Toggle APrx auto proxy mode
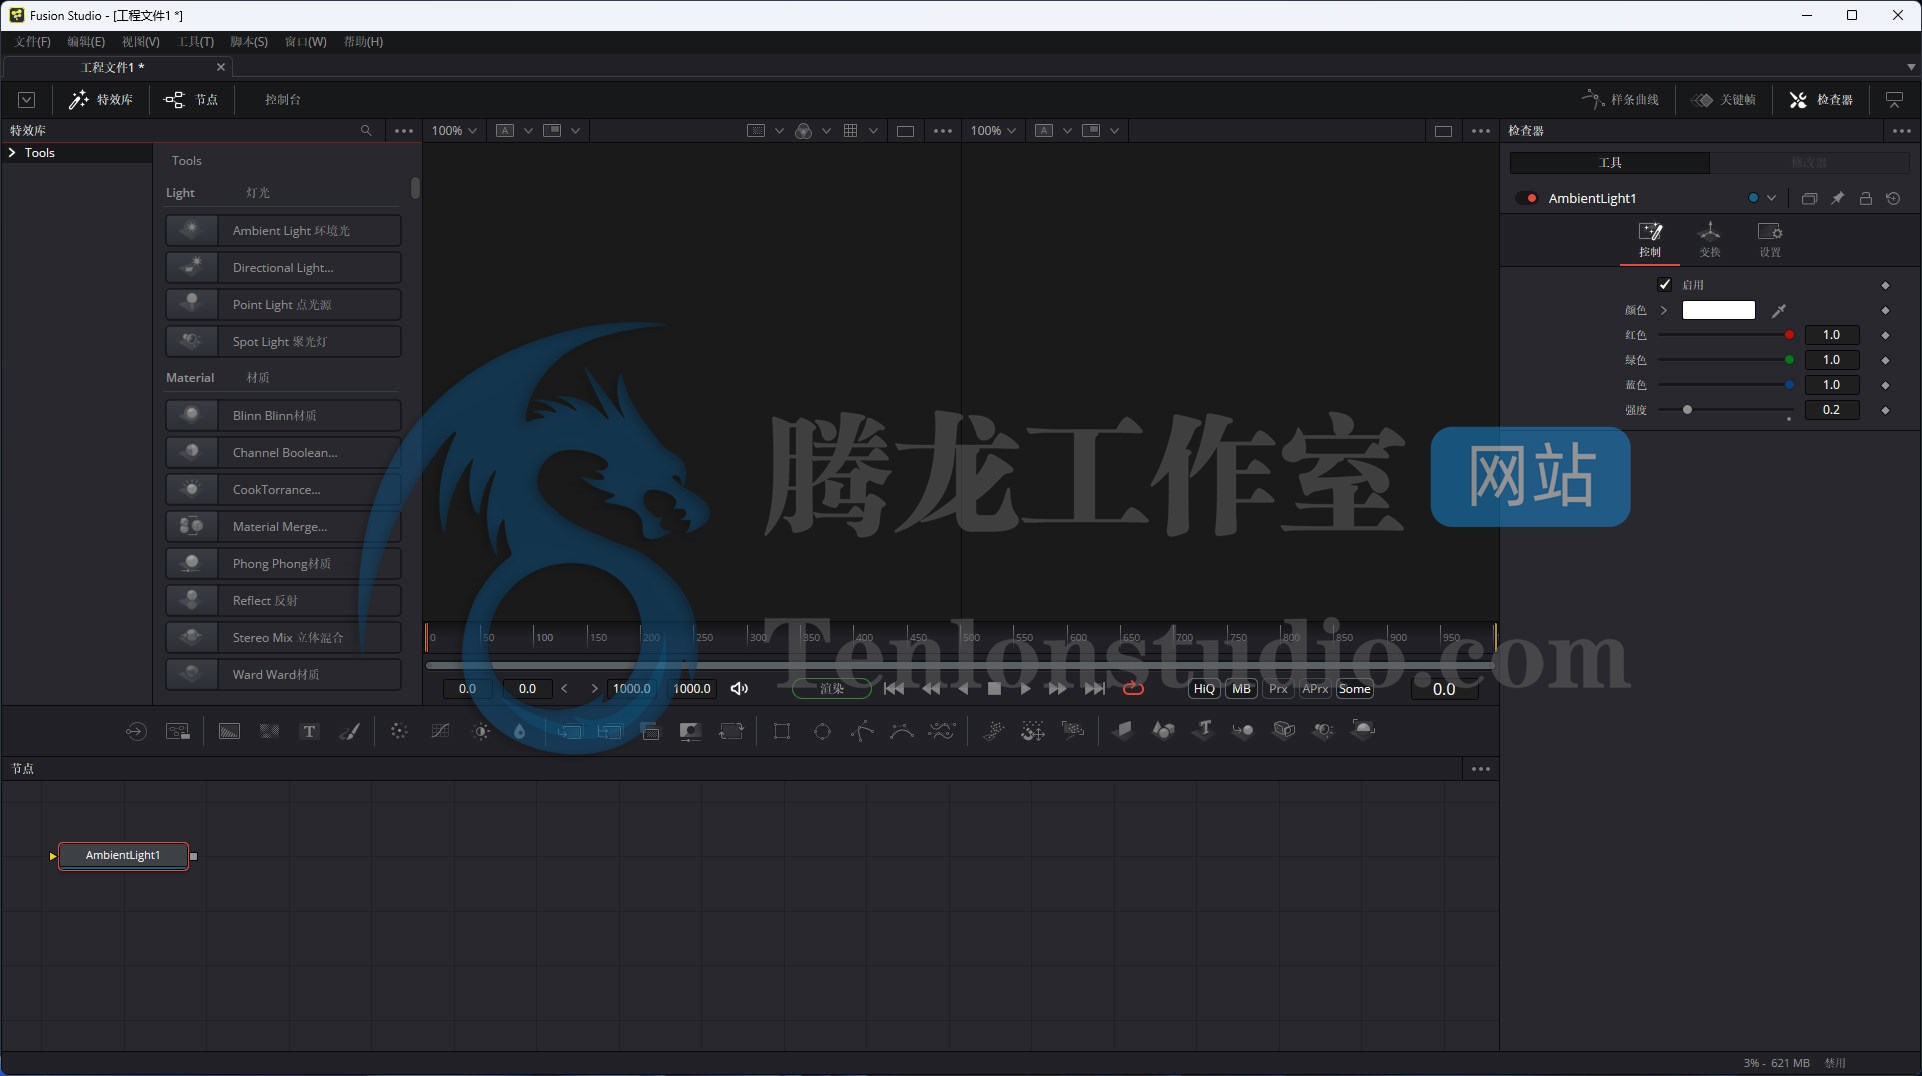The height and width of the screenshot is (1076, 1922). (x=1315, y=688)
